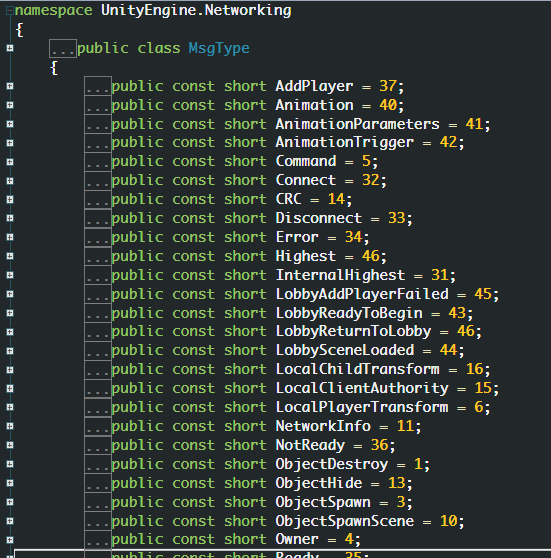Click the AddPlayer identifier
551x558 pixels.
coord(314,86)
